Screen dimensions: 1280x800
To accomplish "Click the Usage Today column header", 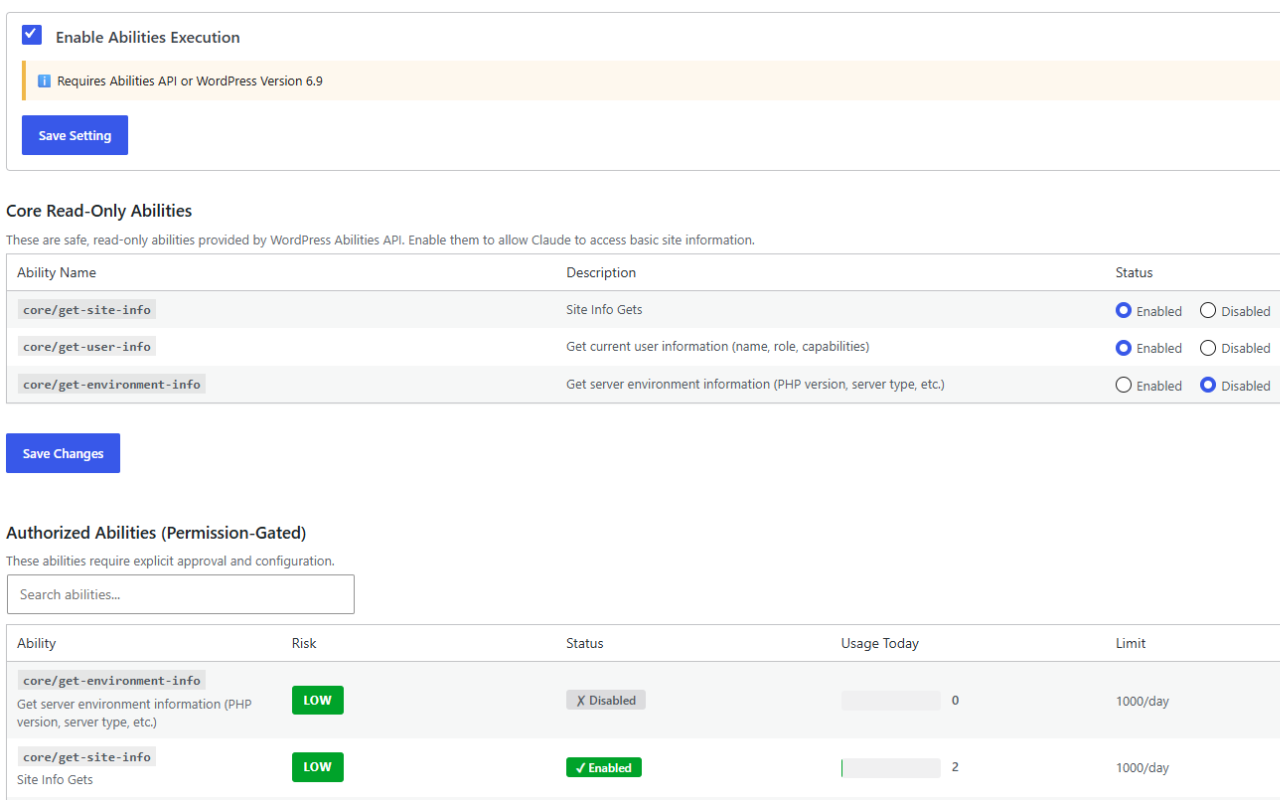I will click(879, 643).
